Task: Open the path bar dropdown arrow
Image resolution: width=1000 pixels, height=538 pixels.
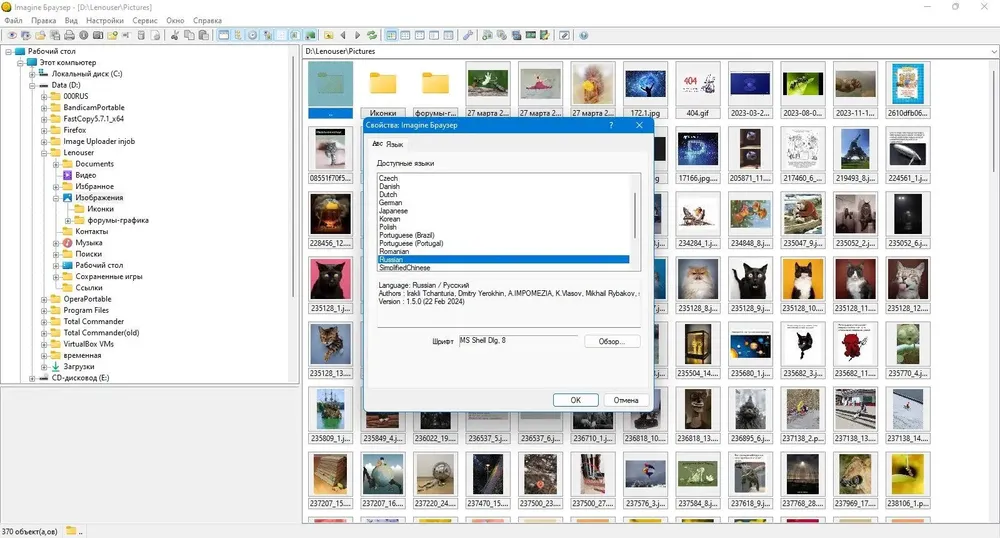Action: pos(994,51)
